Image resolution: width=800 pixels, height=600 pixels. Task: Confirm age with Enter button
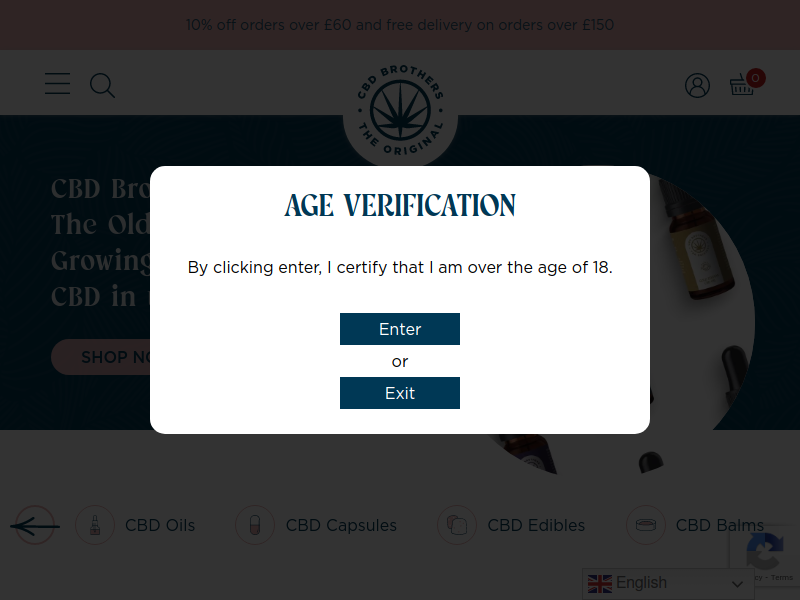(400, 329)
